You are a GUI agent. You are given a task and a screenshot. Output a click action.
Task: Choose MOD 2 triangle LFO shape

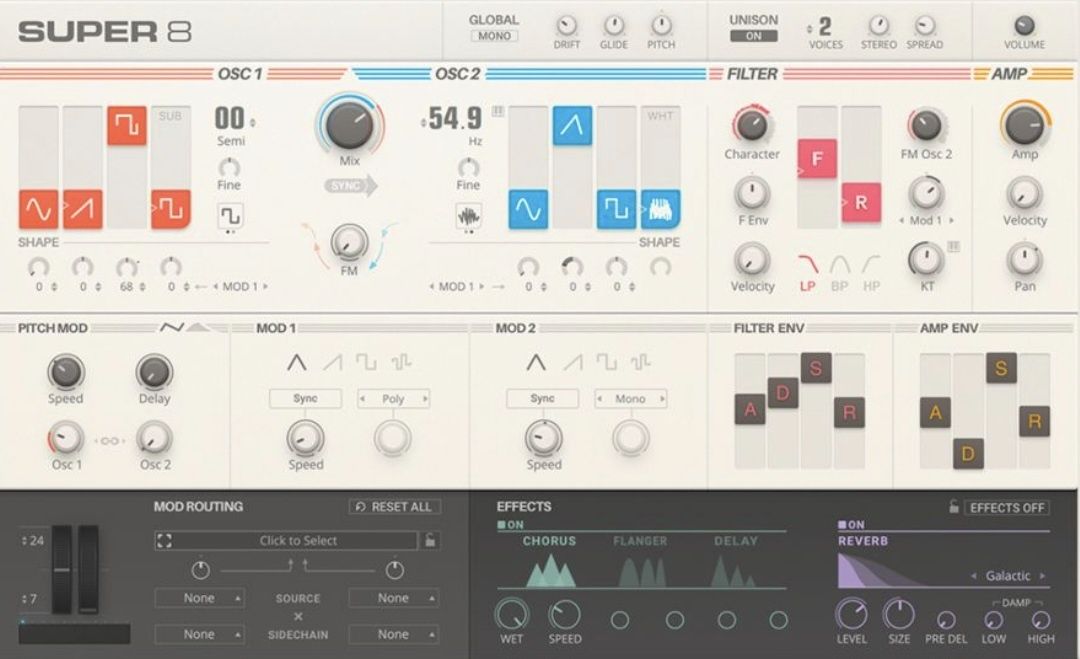click(536, 362)
